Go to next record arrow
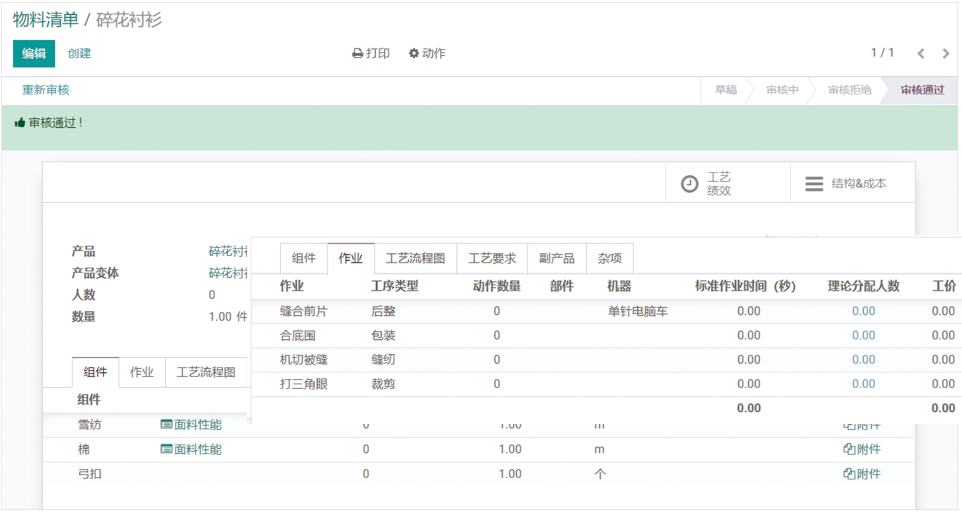962x513 pixels. 946,53
